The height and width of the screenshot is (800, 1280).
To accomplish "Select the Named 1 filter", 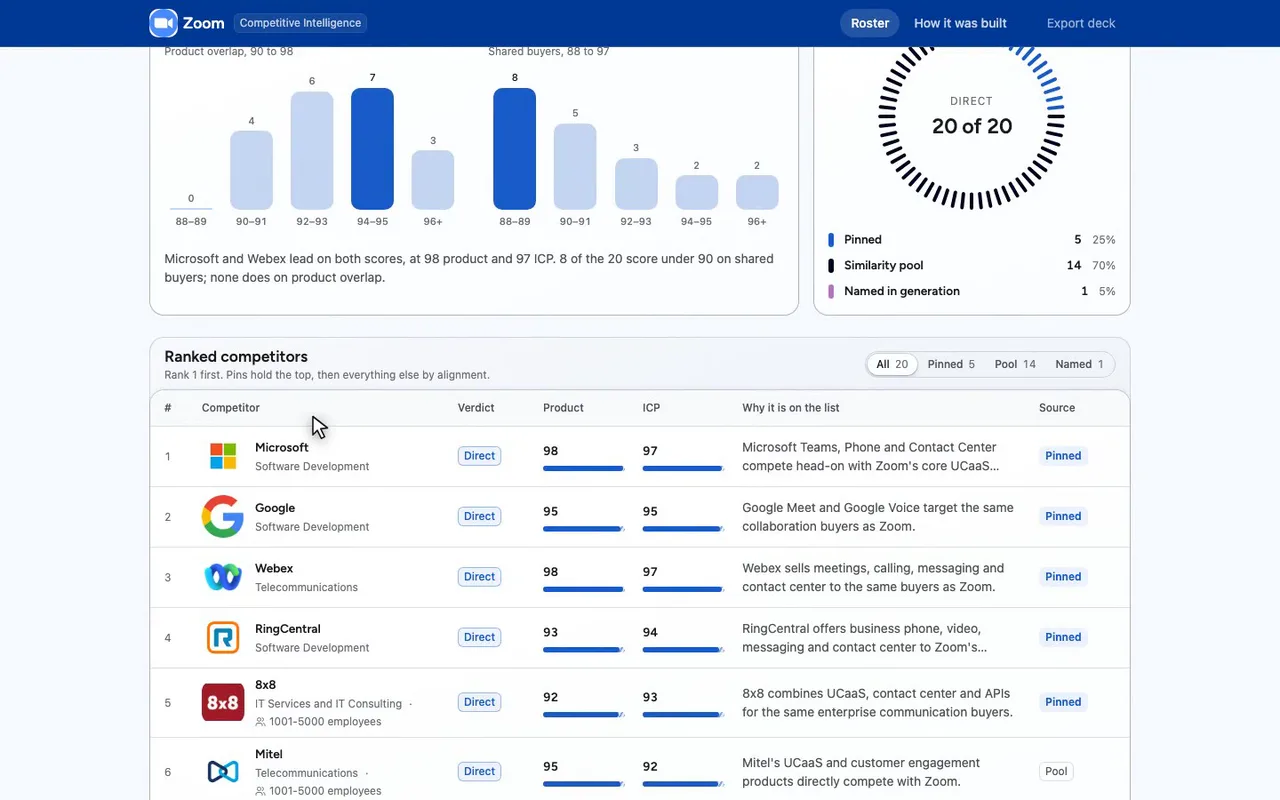I will 1079,364.
